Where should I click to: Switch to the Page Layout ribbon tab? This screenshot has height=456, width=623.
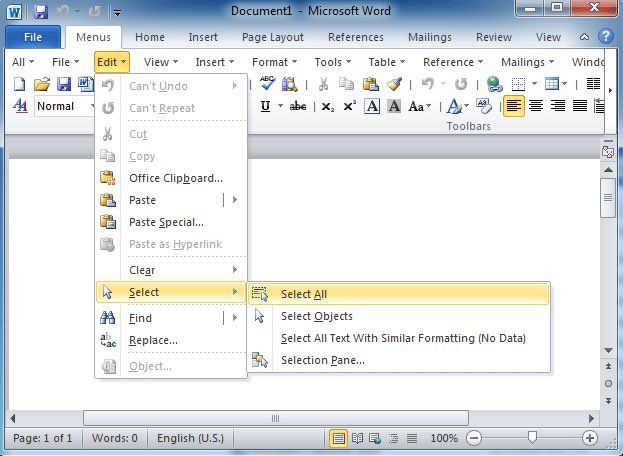[x=272, y=37]
